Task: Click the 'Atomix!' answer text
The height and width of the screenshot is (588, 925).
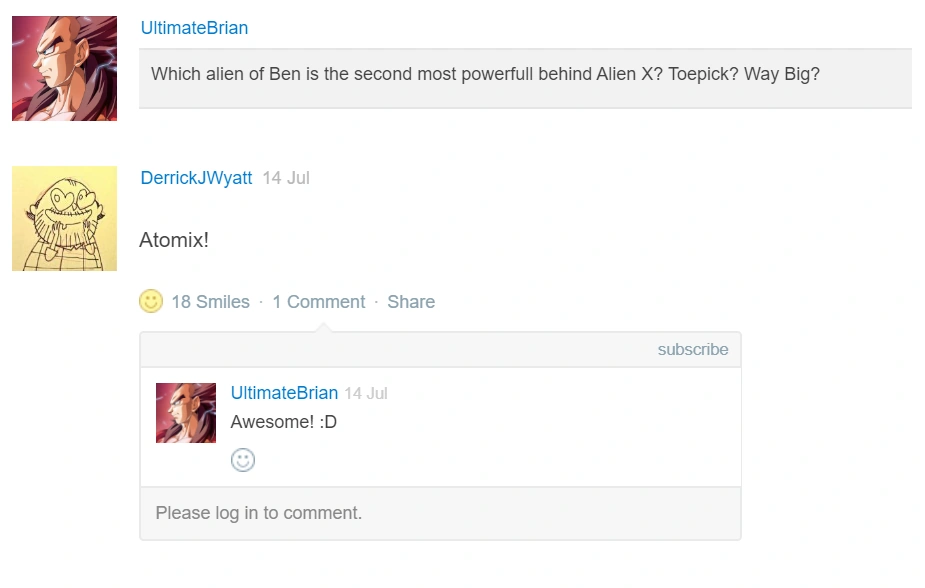Action: (x=174, y=240)
